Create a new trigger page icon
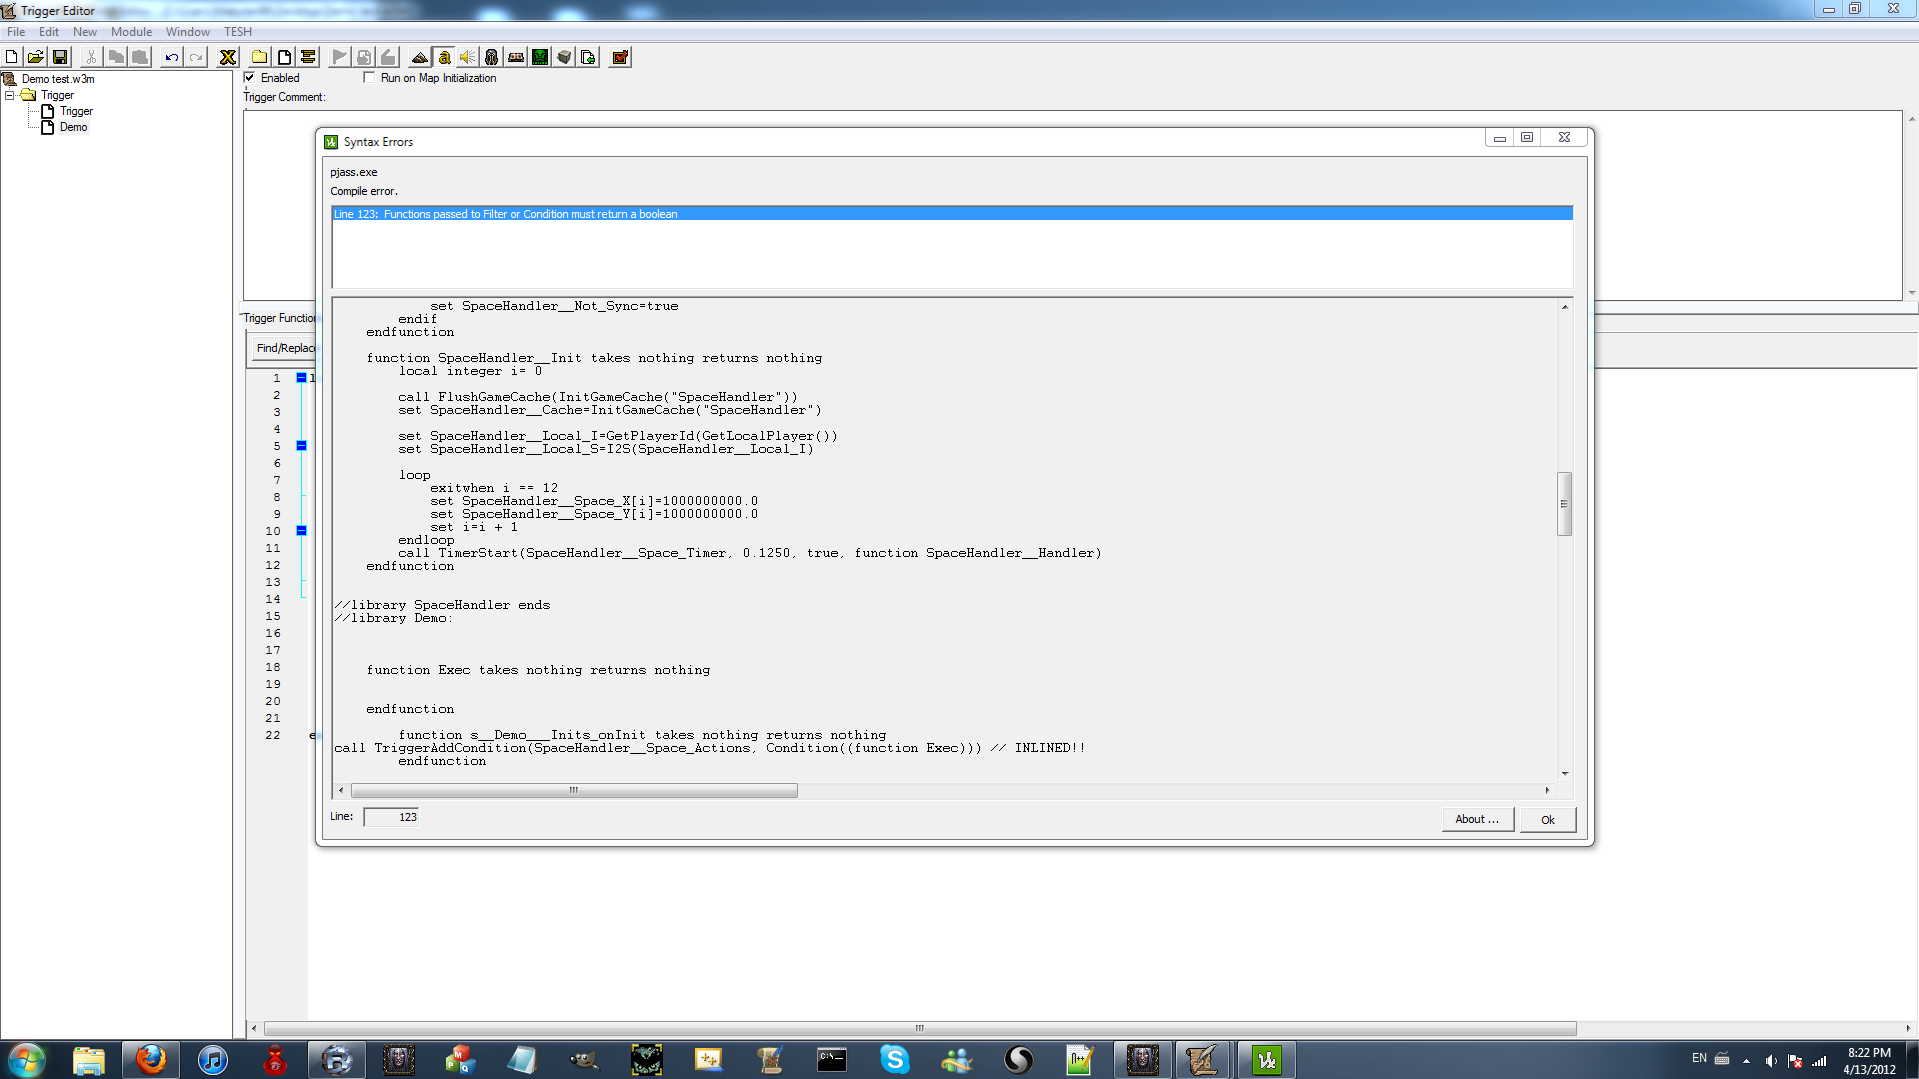This screenshot has width=1919, height=1079. click(x=284, y=57)
